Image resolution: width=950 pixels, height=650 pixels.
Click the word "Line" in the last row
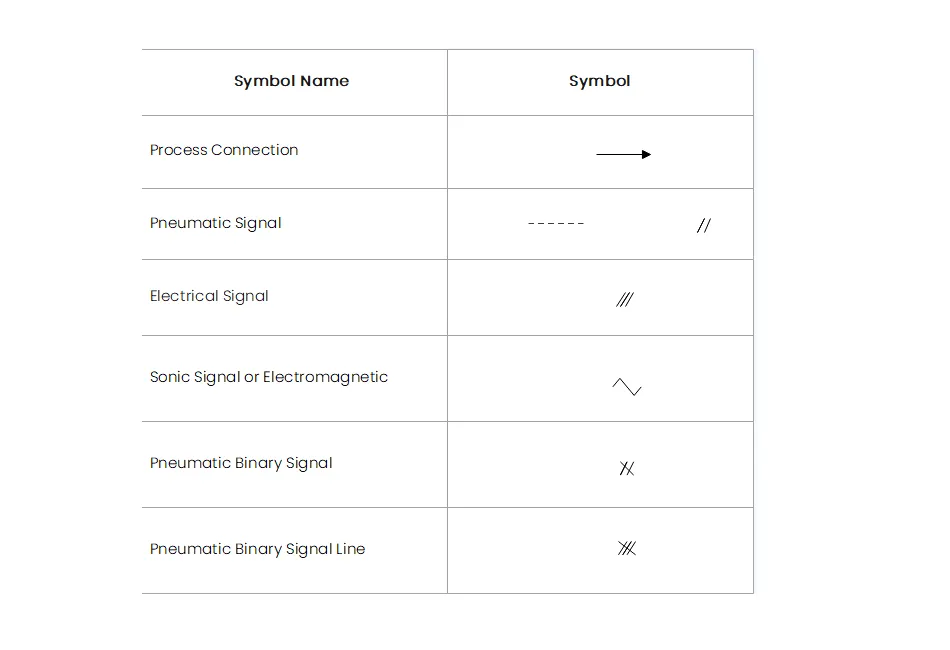click(x=350, y=549)
